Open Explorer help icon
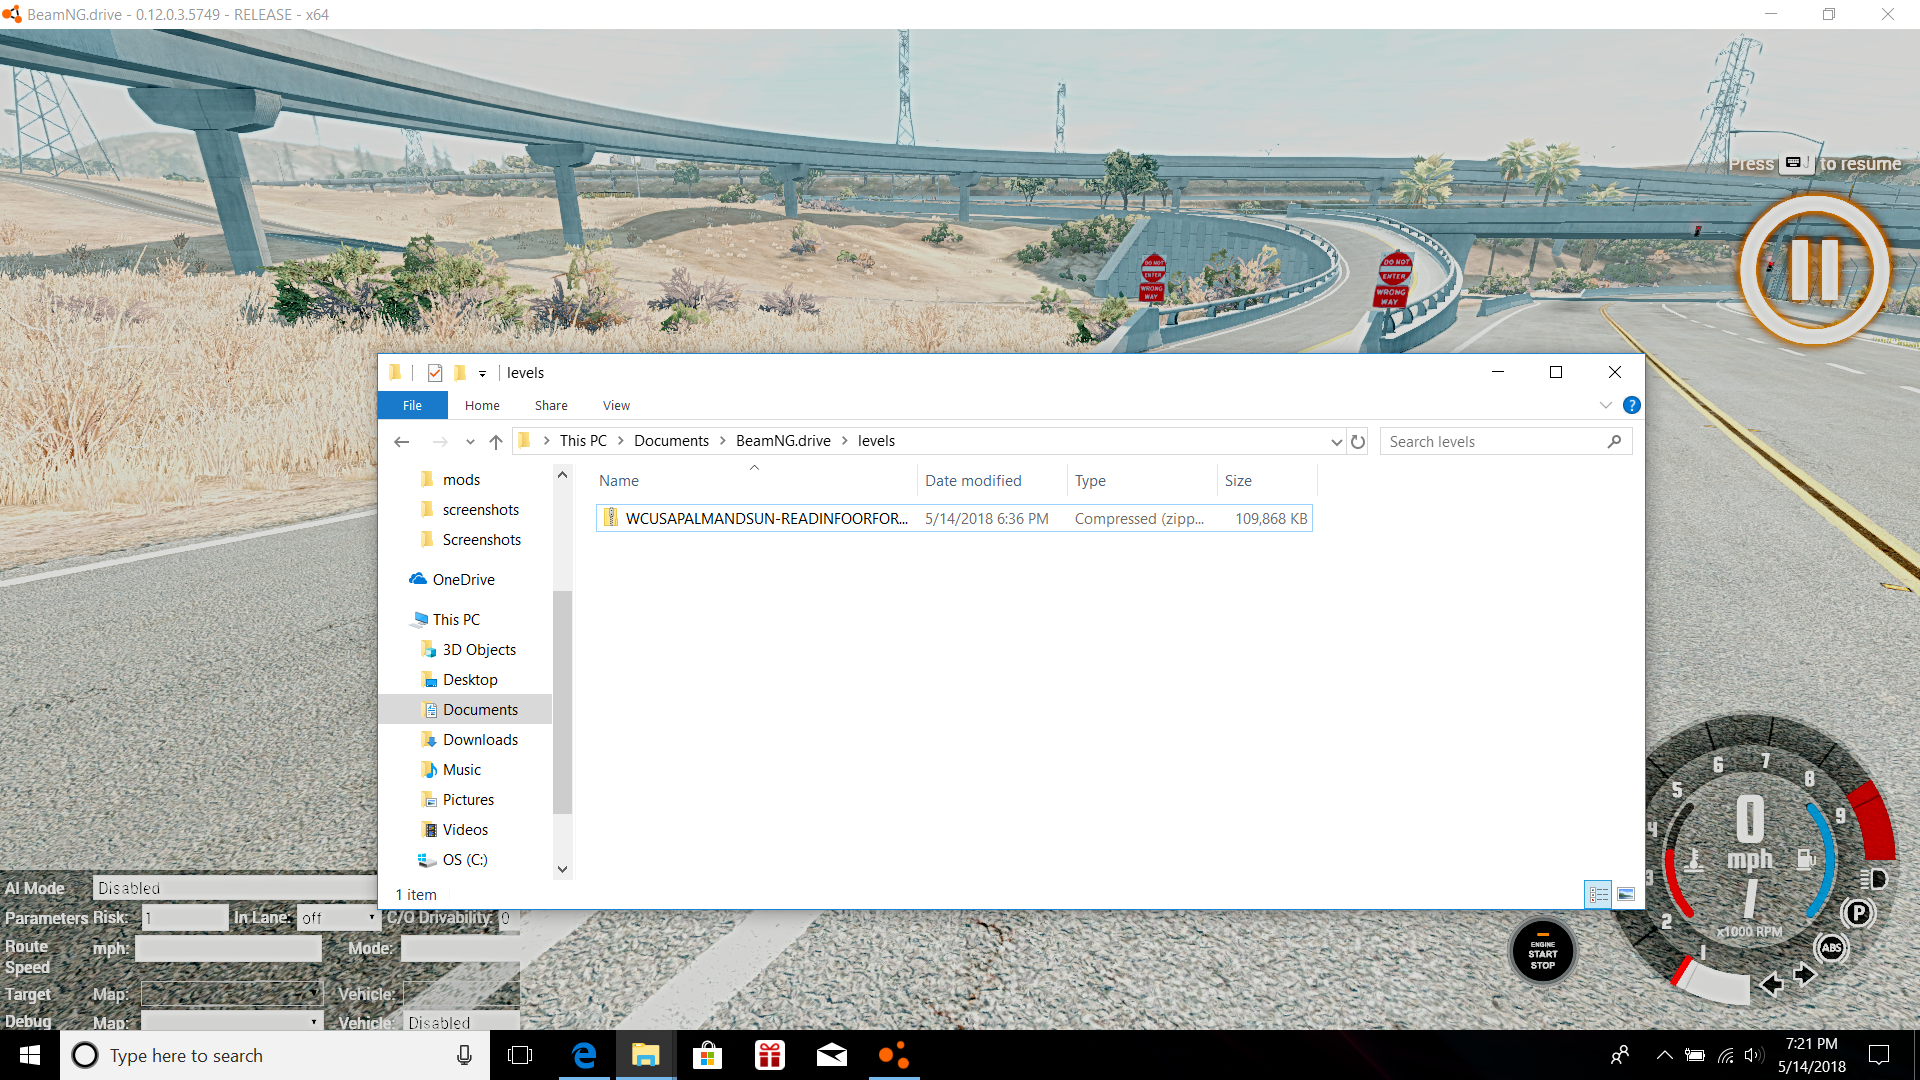This screenshot has height=1080, width=1920. tap(1632, 405)
